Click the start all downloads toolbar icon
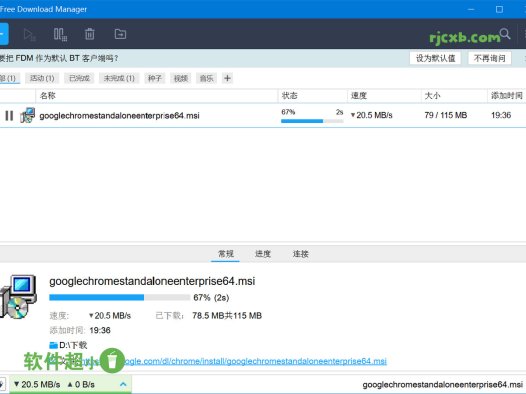 (x=30, y=34)
